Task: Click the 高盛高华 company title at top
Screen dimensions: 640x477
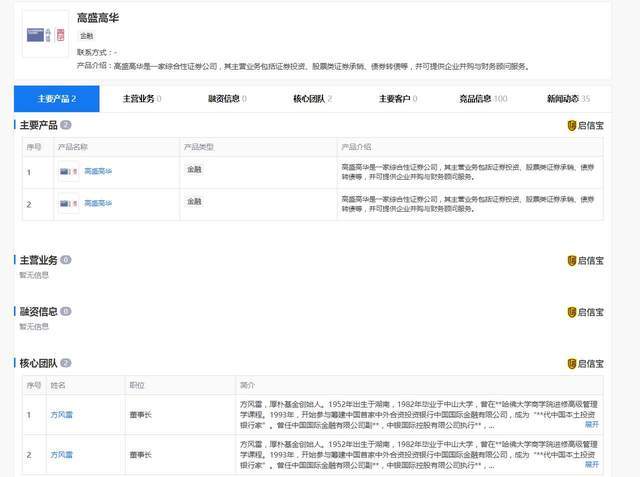Action: [98, 18]
